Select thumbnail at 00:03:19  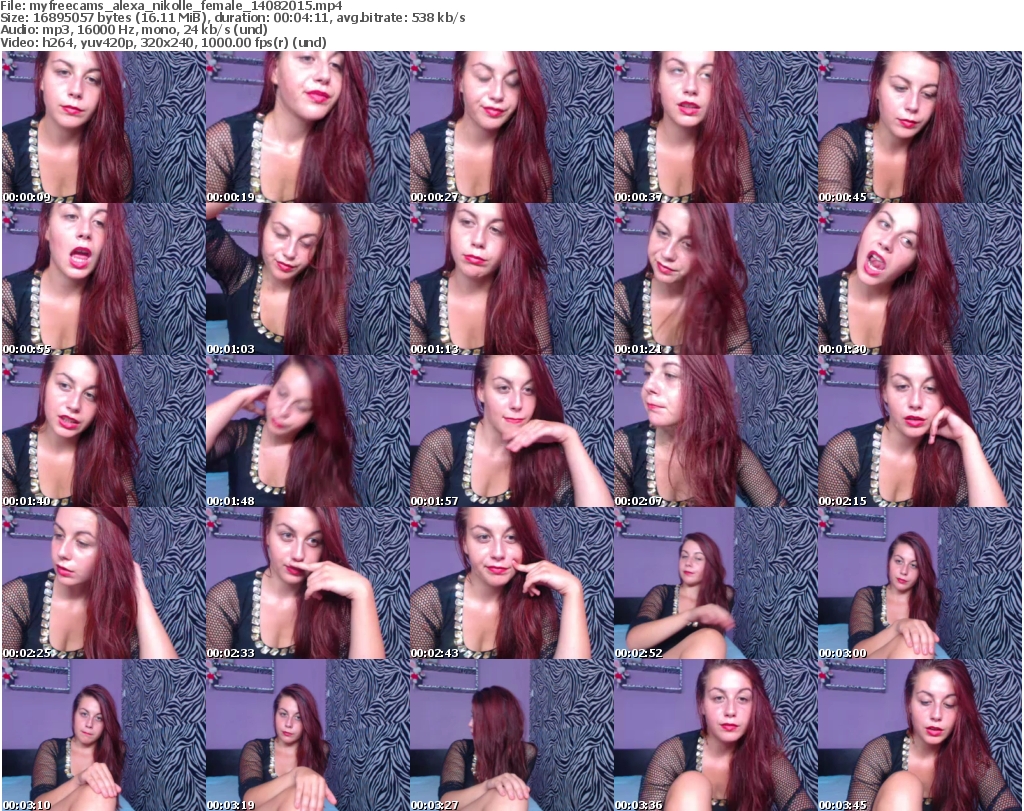308,735
